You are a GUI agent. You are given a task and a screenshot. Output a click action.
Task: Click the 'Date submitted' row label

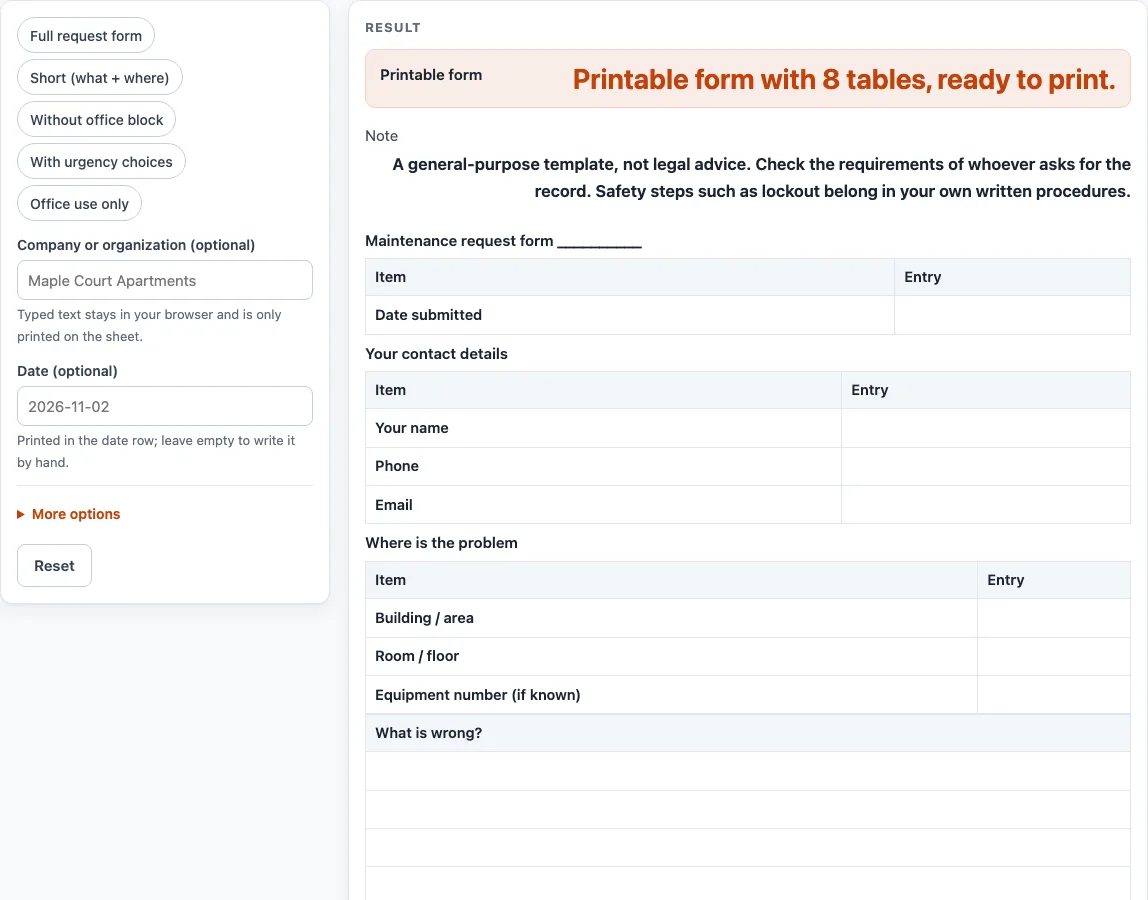(x=428, y=315)
